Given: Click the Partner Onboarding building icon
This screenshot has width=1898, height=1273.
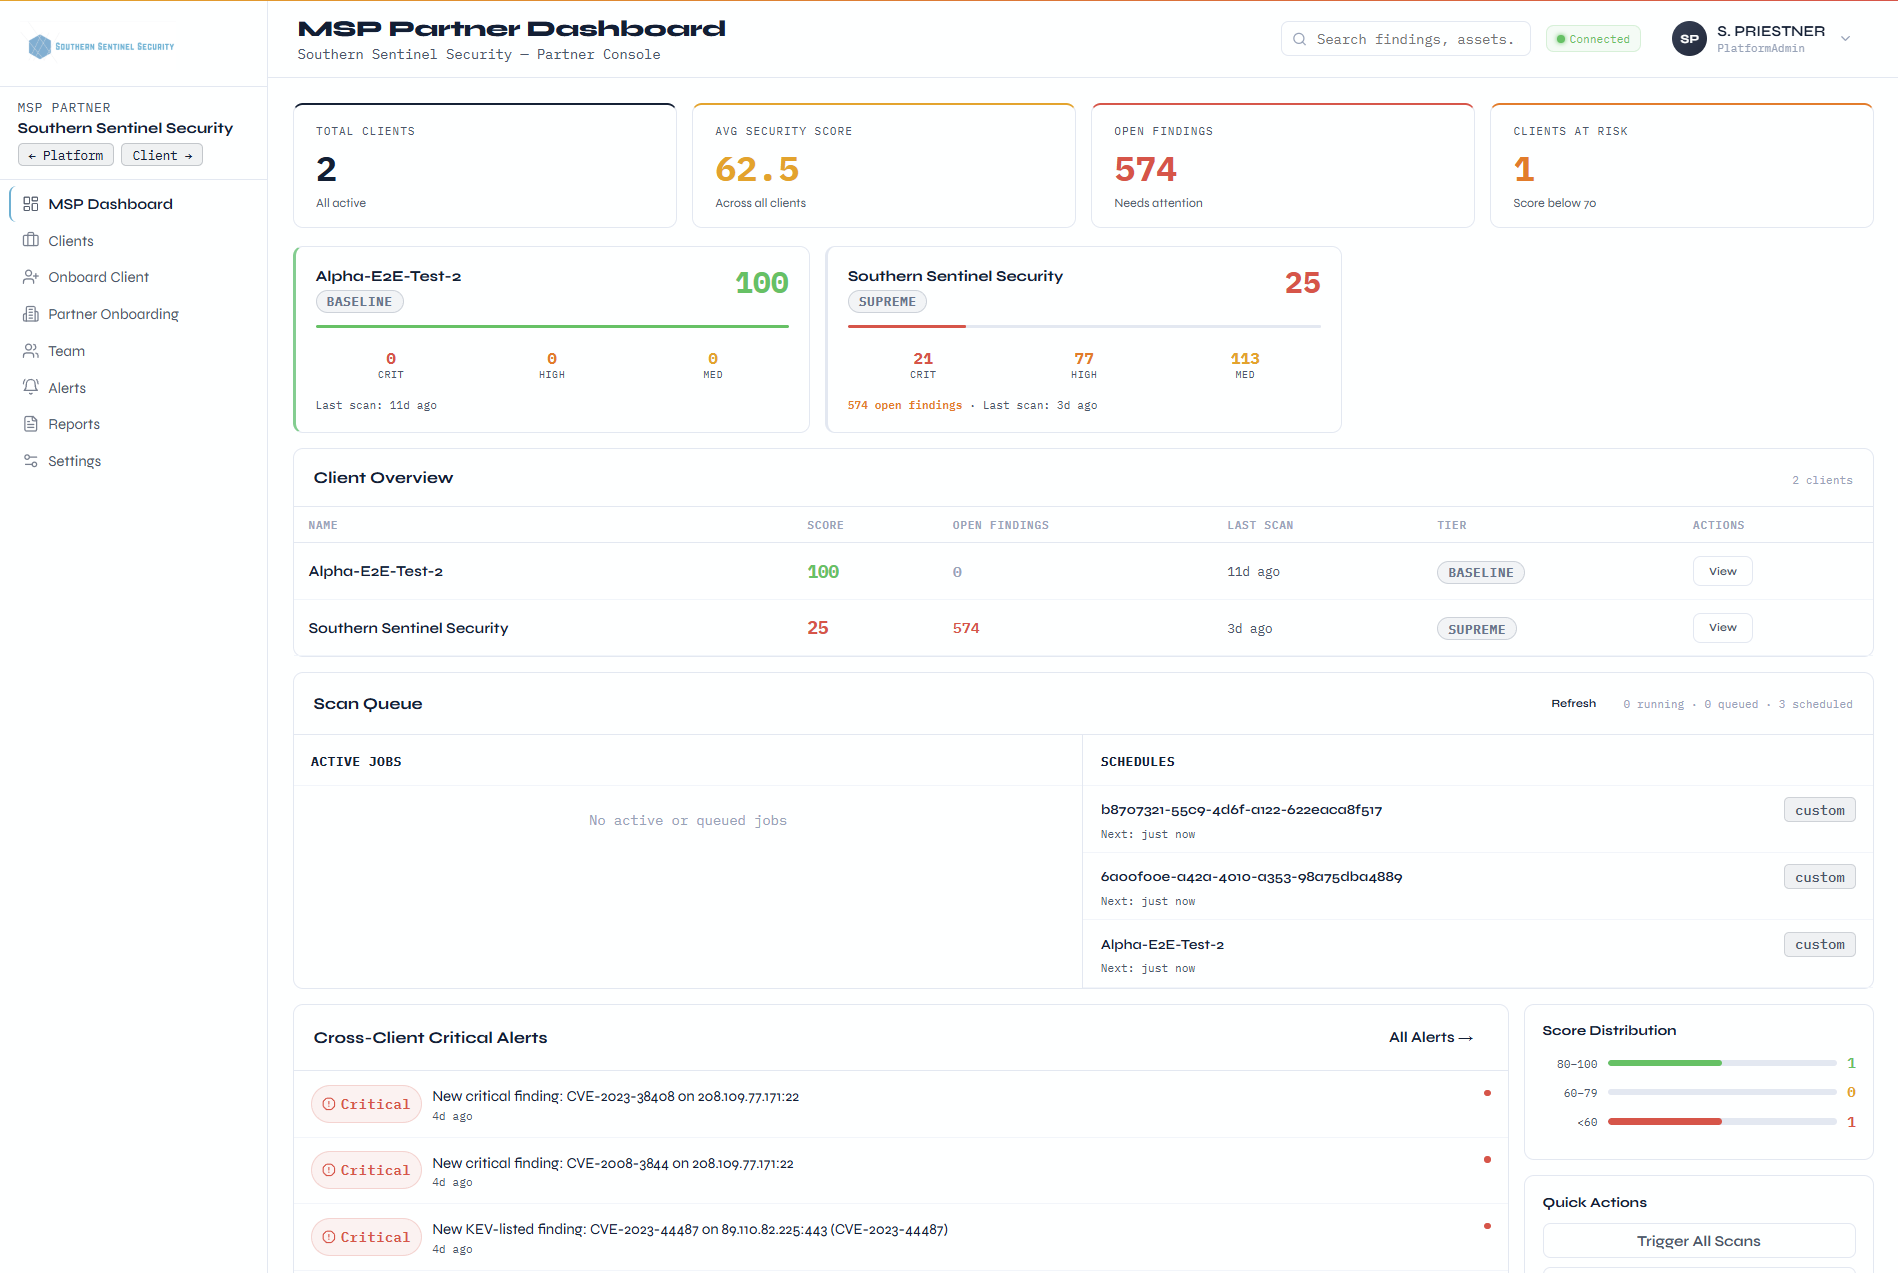Looking at the screenshot, I should [31, 314].
